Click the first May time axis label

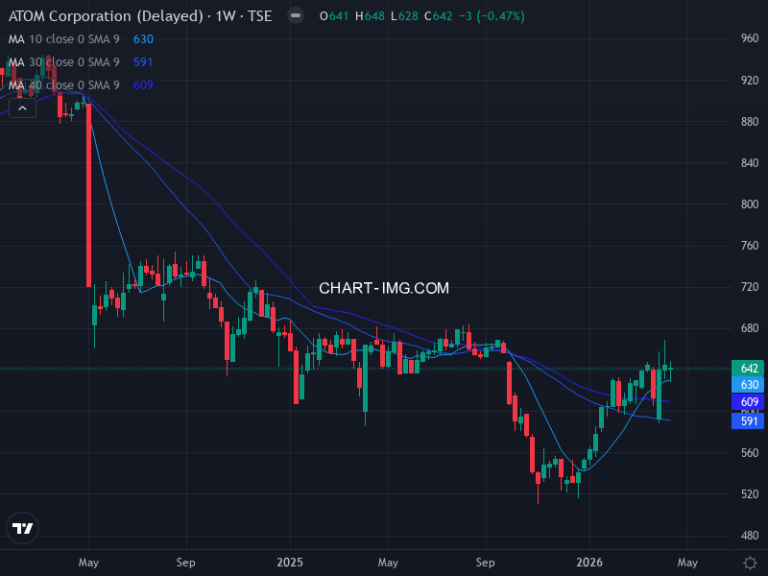tap(88, 562)
